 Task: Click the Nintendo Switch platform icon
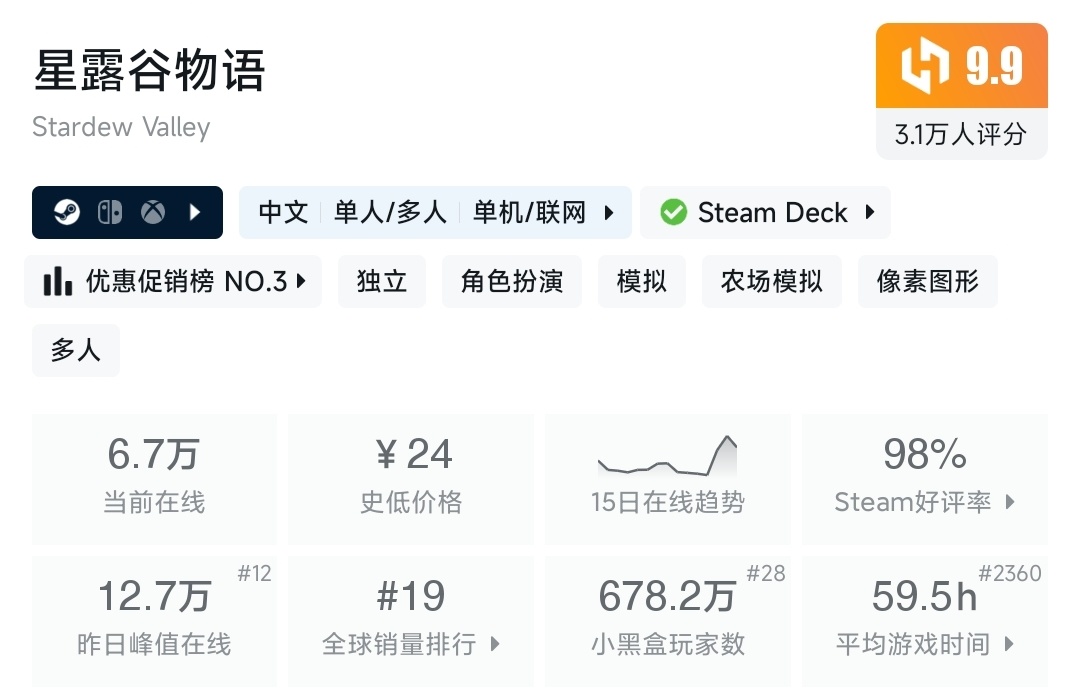pyautogui.click(x=110, y=212)
